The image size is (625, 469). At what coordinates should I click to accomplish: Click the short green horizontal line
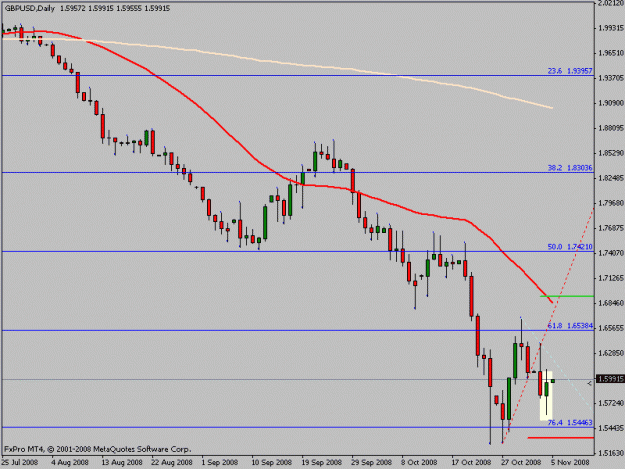click(567, 296)
